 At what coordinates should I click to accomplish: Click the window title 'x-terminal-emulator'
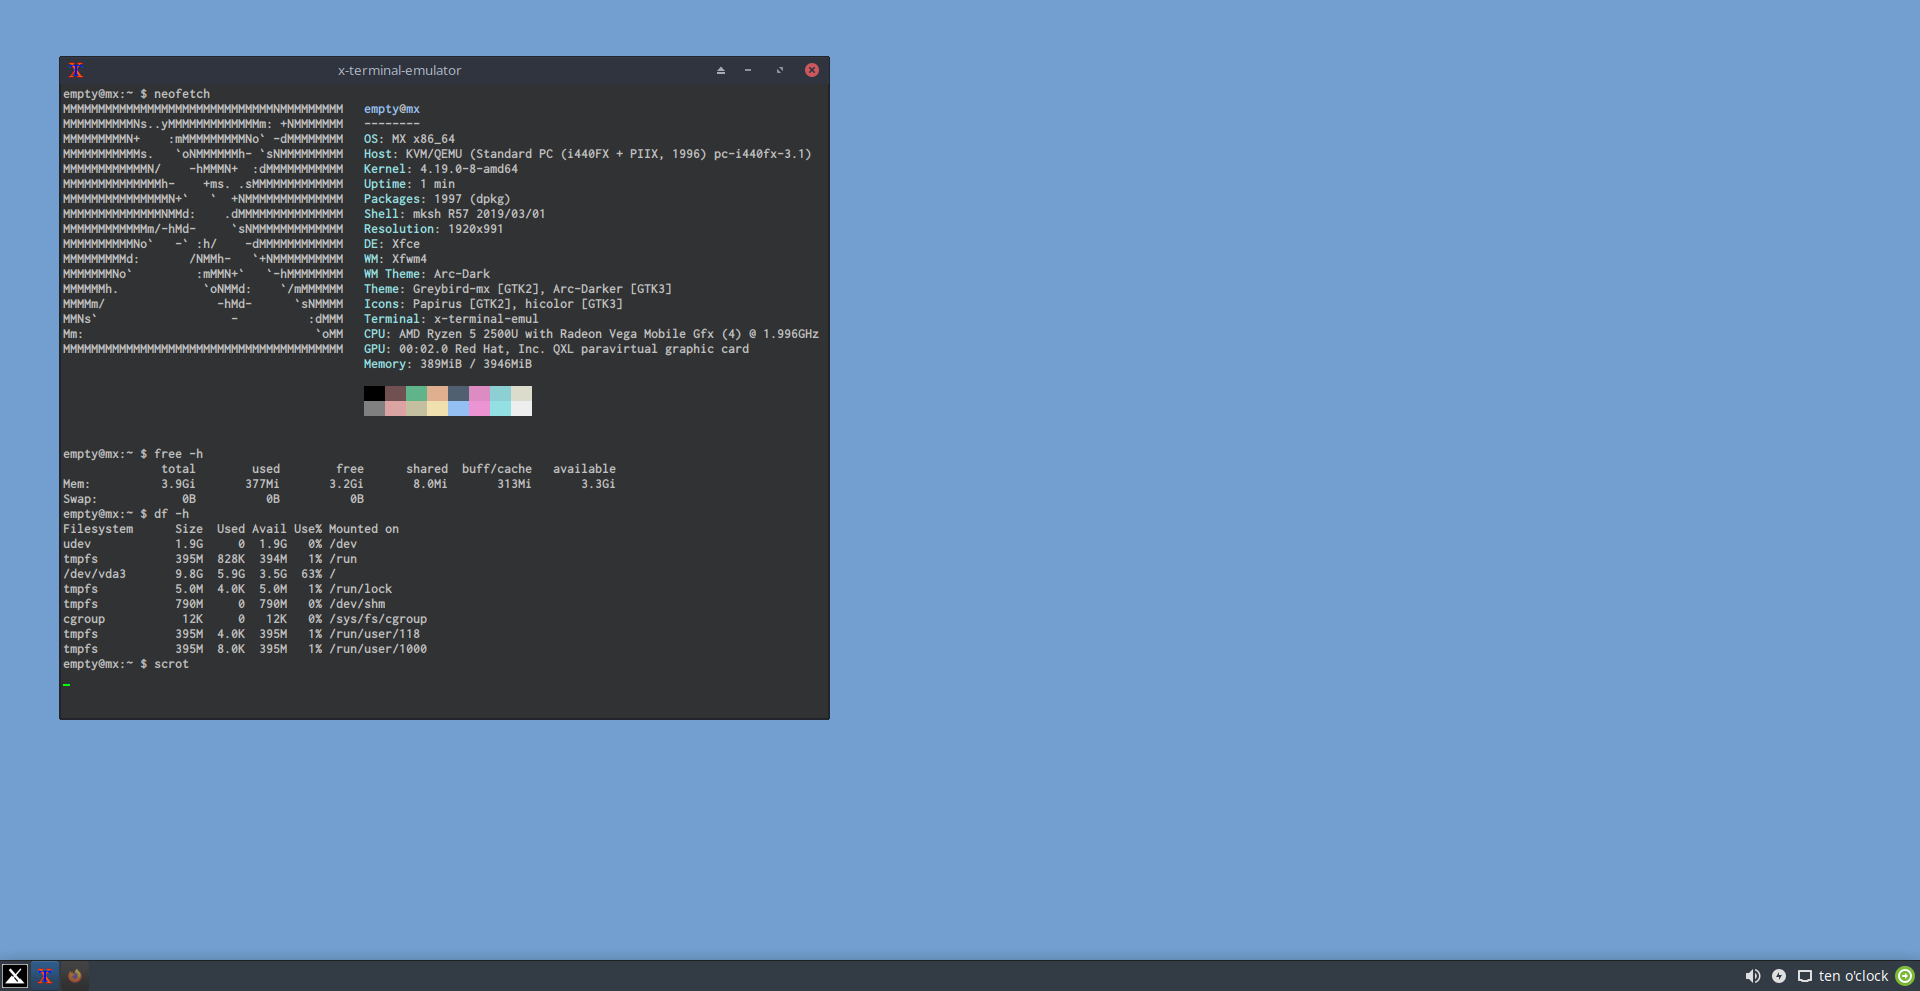[399, 70]
